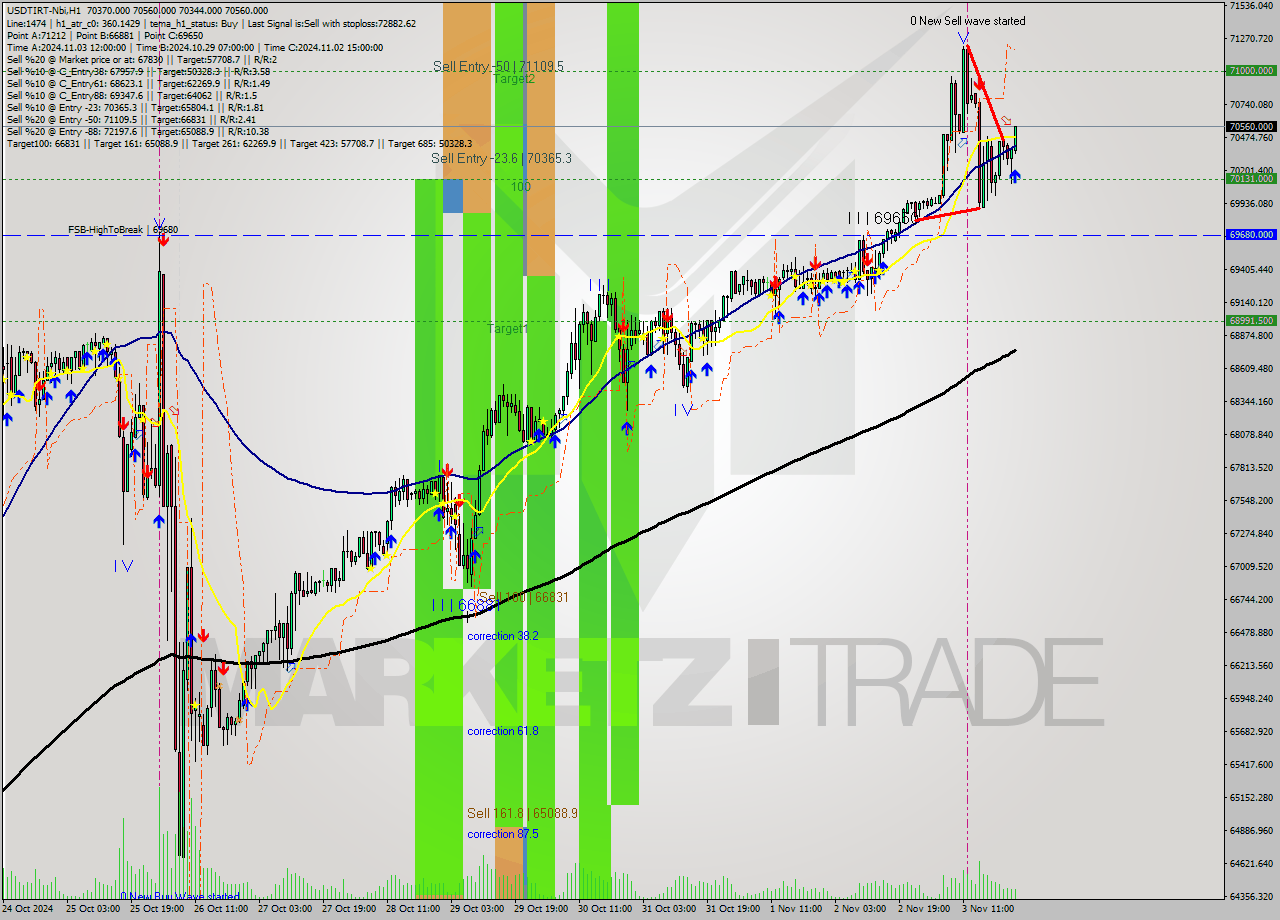Select the 'Line:1474 | h1_atr_c0' status line
1280x920 pixels.
(211, 23)
